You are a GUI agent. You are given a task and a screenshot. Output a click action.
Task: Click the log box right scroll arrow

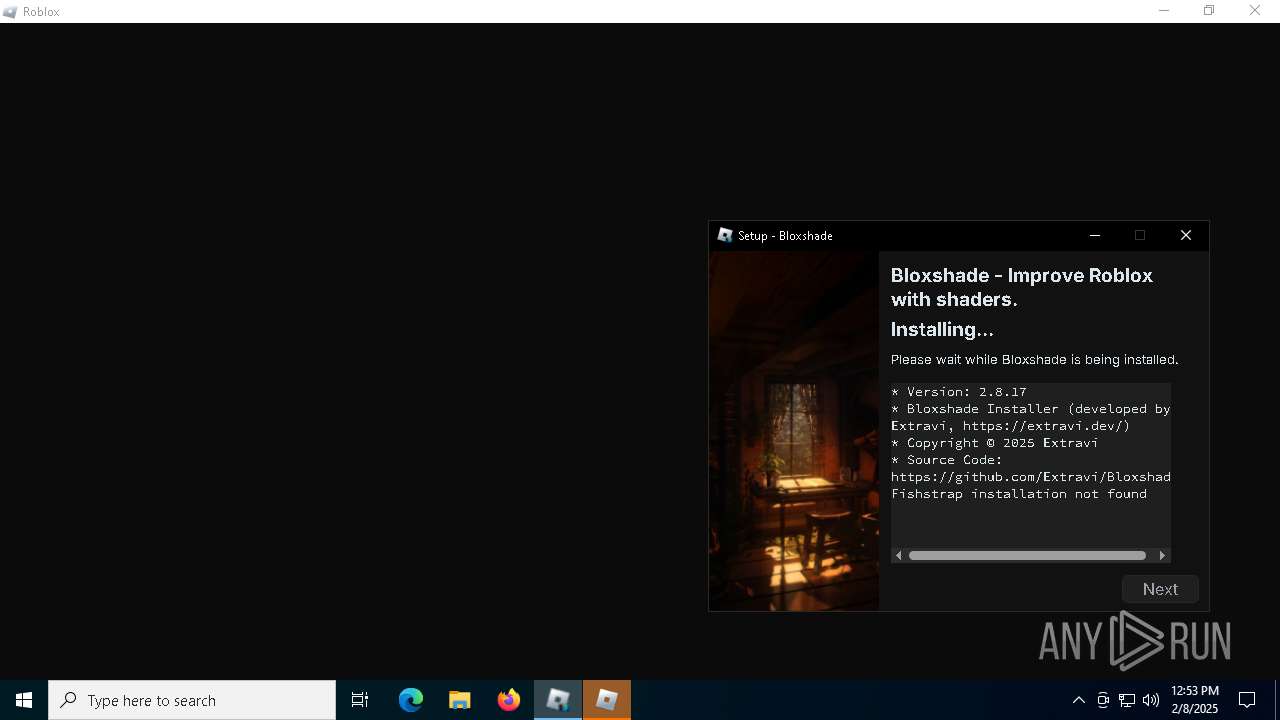pyautogui.click(x=1162, y=555)
